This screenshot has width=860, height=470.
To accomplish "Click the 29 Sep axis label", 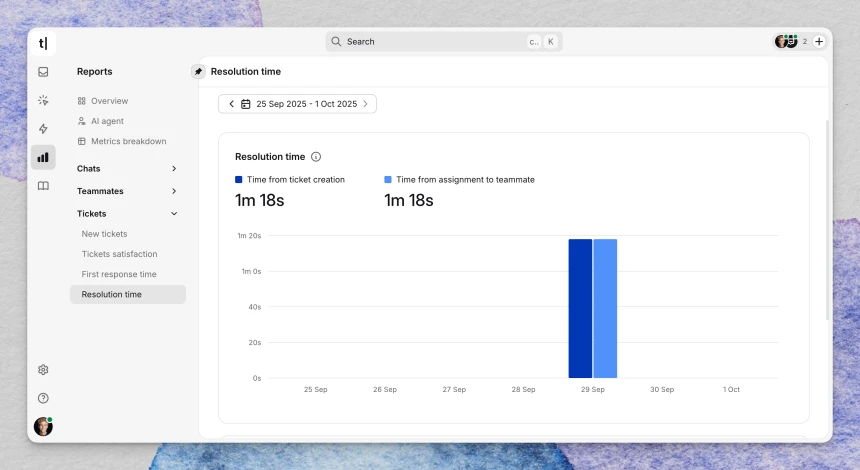I will (x=593, y=389).
